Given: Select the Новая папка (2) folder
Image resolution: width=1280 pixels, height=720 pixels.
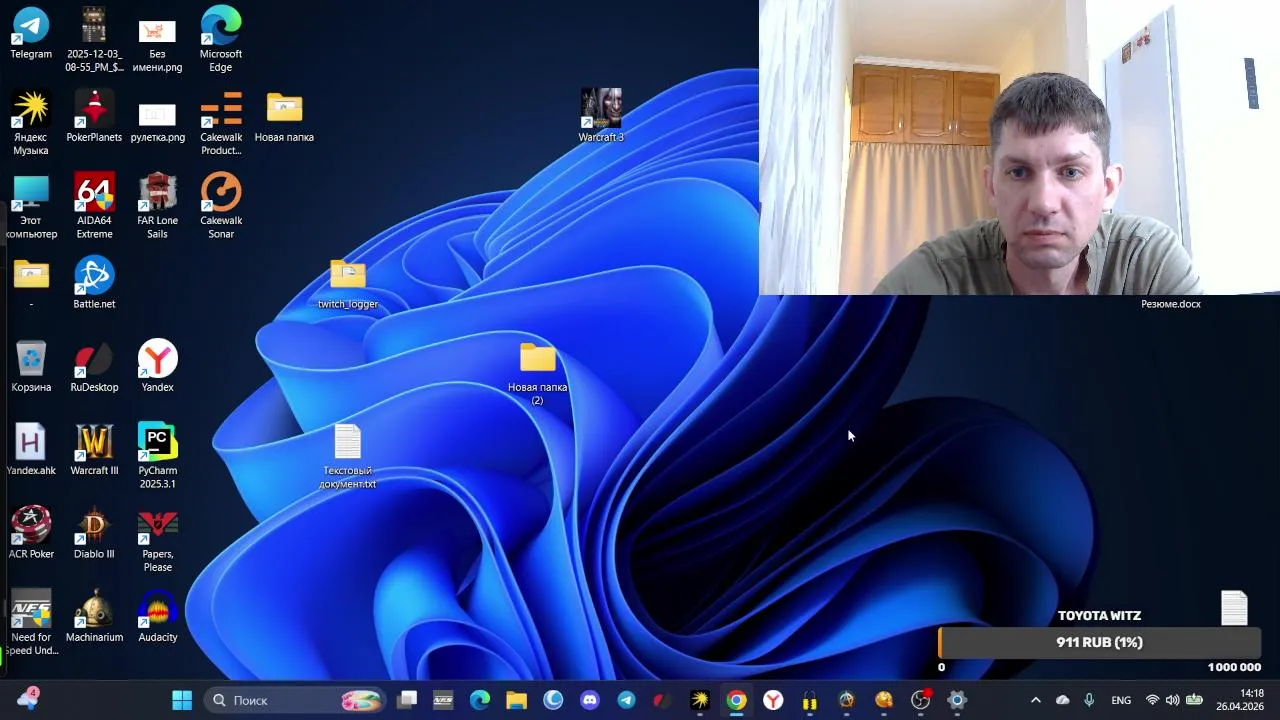Looking at the screenshot, I should [537, 373].
